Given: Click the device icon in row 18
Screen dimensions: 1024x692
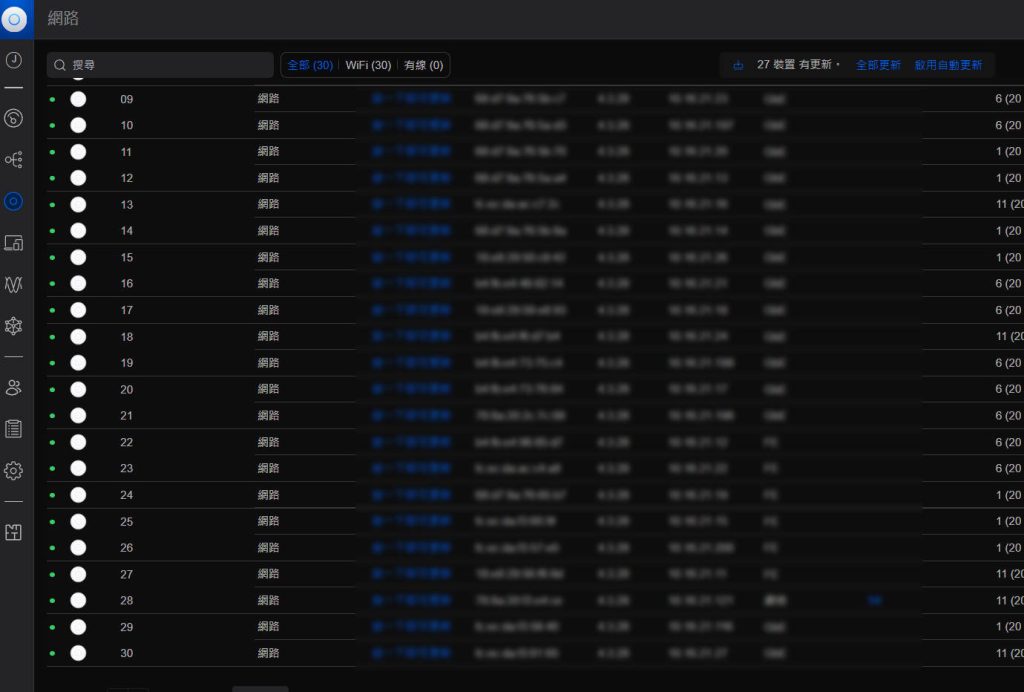Looking at the screenshot, I should click(78, 337).
